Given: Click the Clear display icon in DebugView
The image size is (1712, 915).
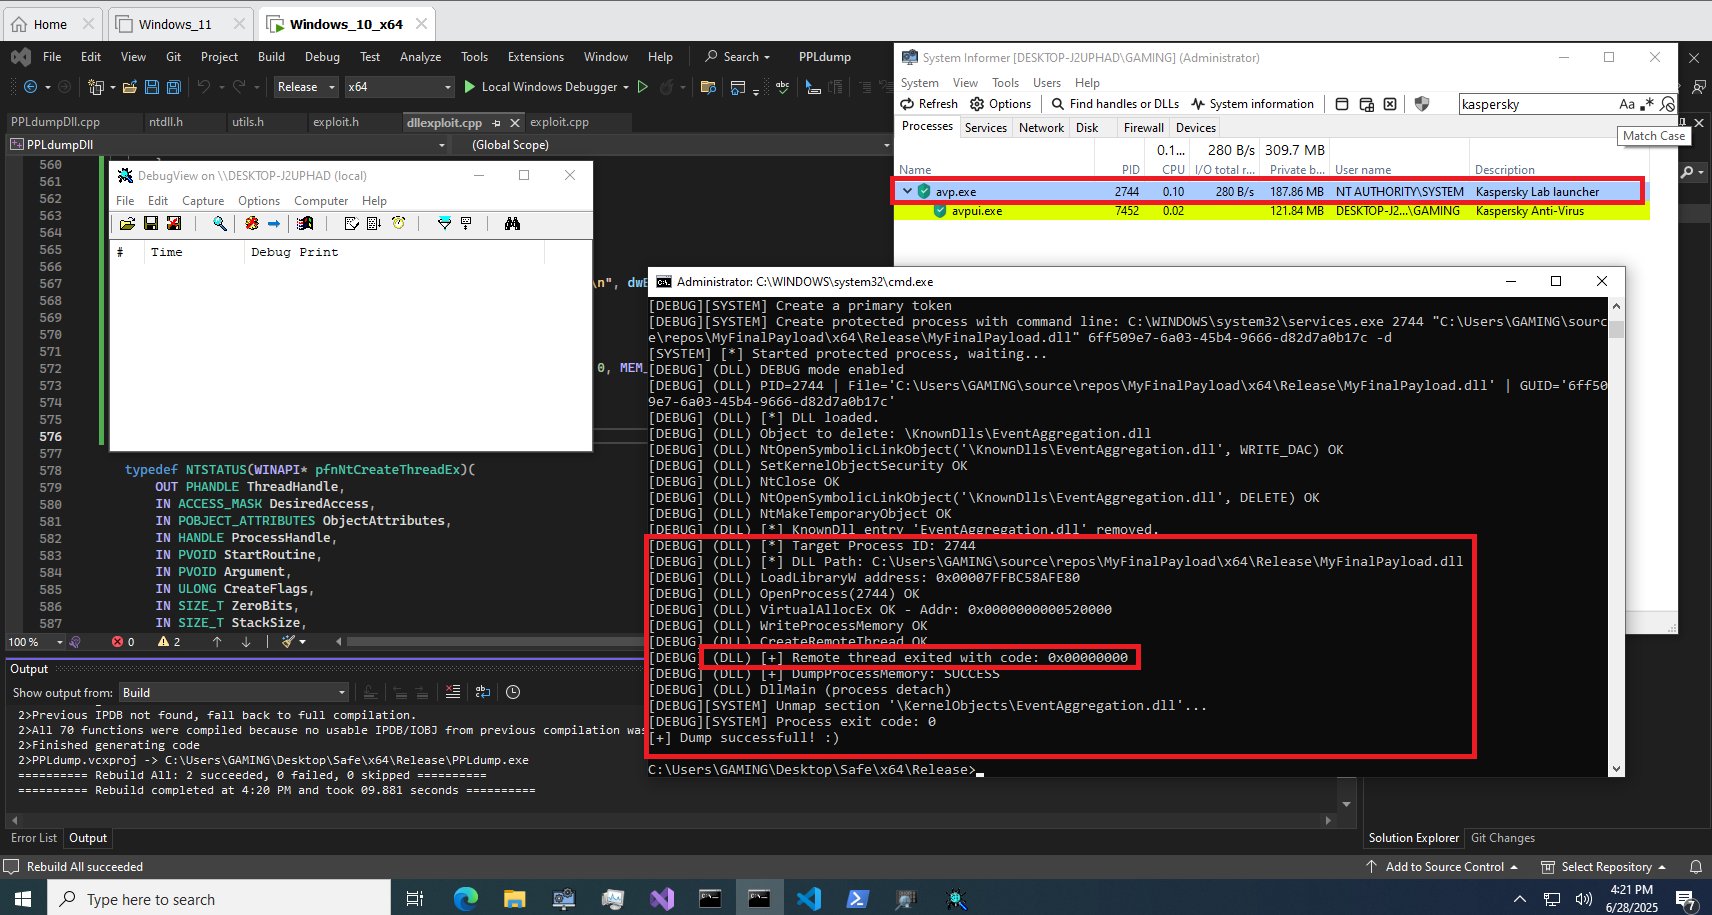Looking at the screenshot, I should coord(174,224).
